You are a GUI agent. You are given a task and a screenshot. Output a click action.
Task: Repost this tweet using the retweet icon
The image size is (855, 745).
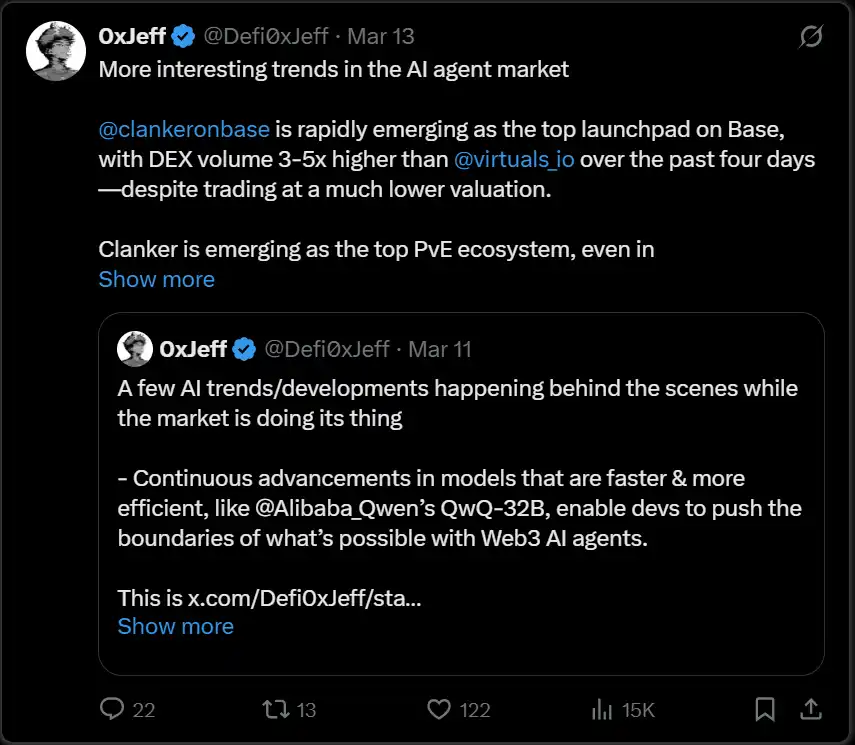(x=273, y=709)
